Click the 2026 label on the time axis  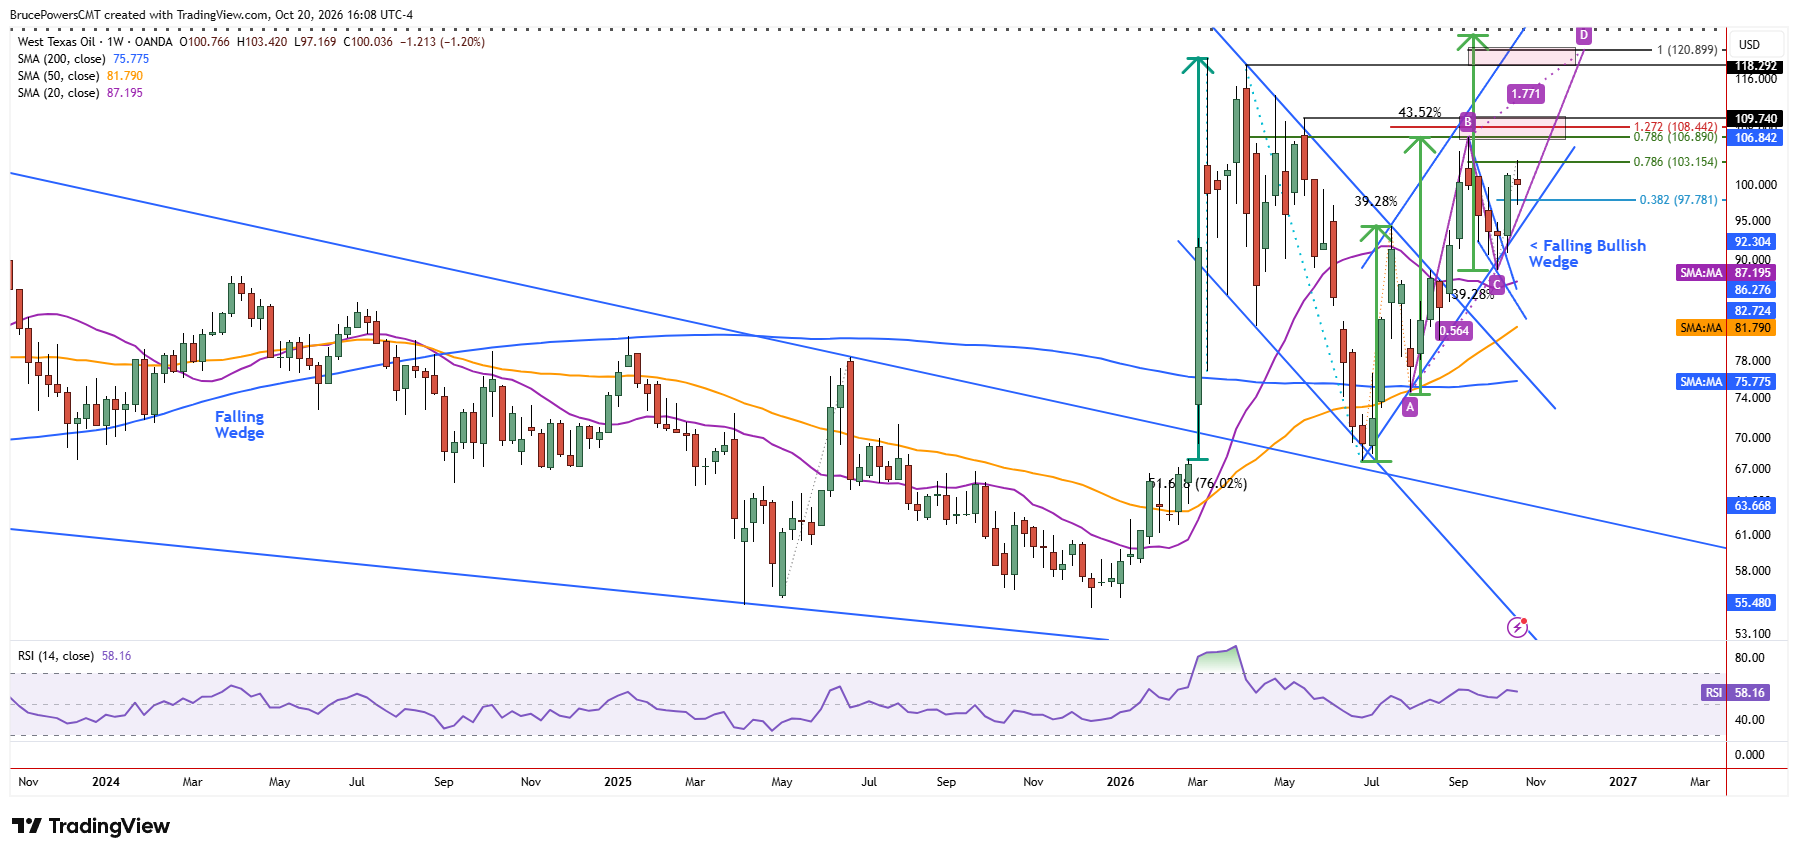[x=1121, y=782]
